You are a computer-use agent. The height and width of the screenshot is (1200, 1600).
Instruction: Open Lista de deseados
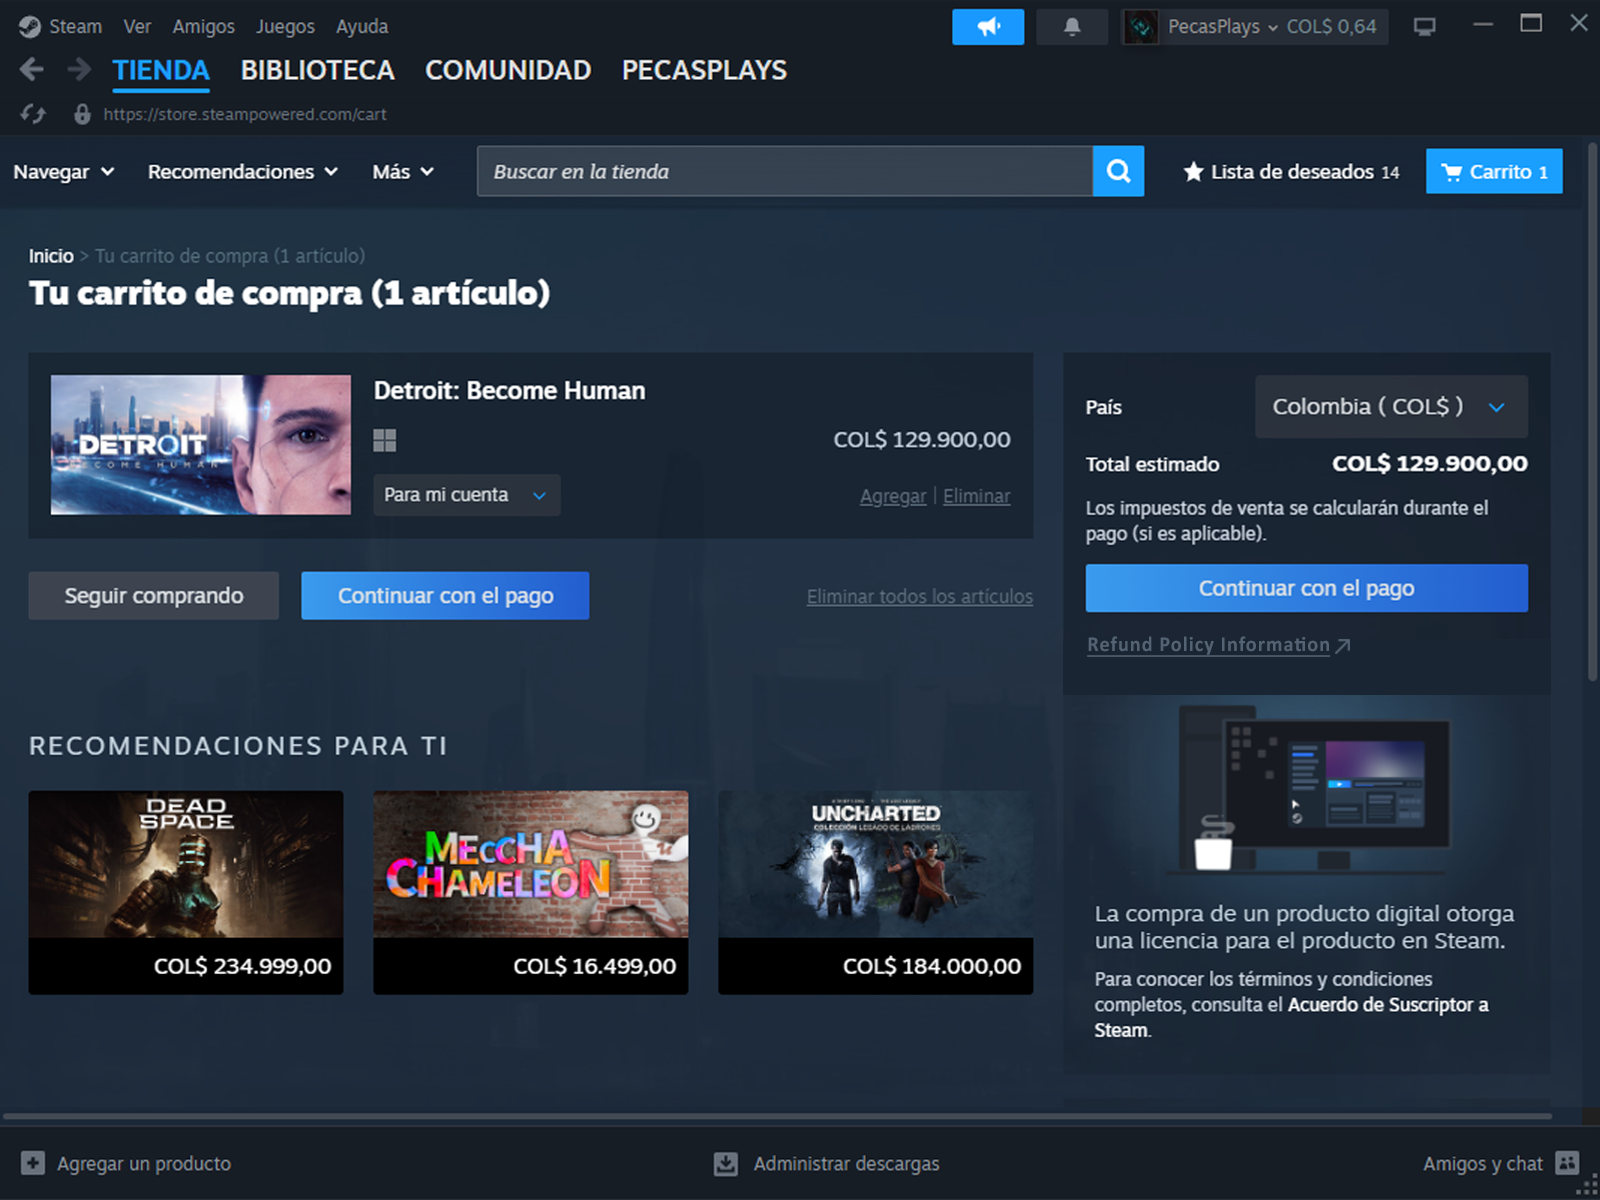click(1292, 172)
